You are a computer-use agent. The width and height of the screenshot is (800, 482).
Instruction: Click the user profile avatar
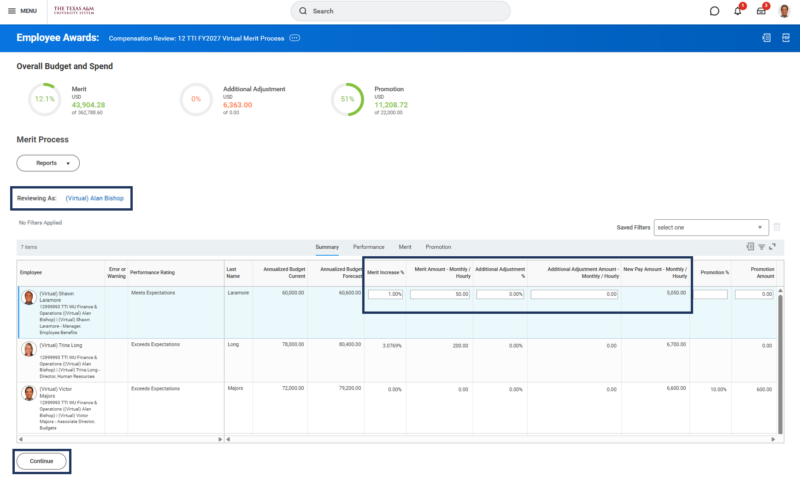pos(784,11)
